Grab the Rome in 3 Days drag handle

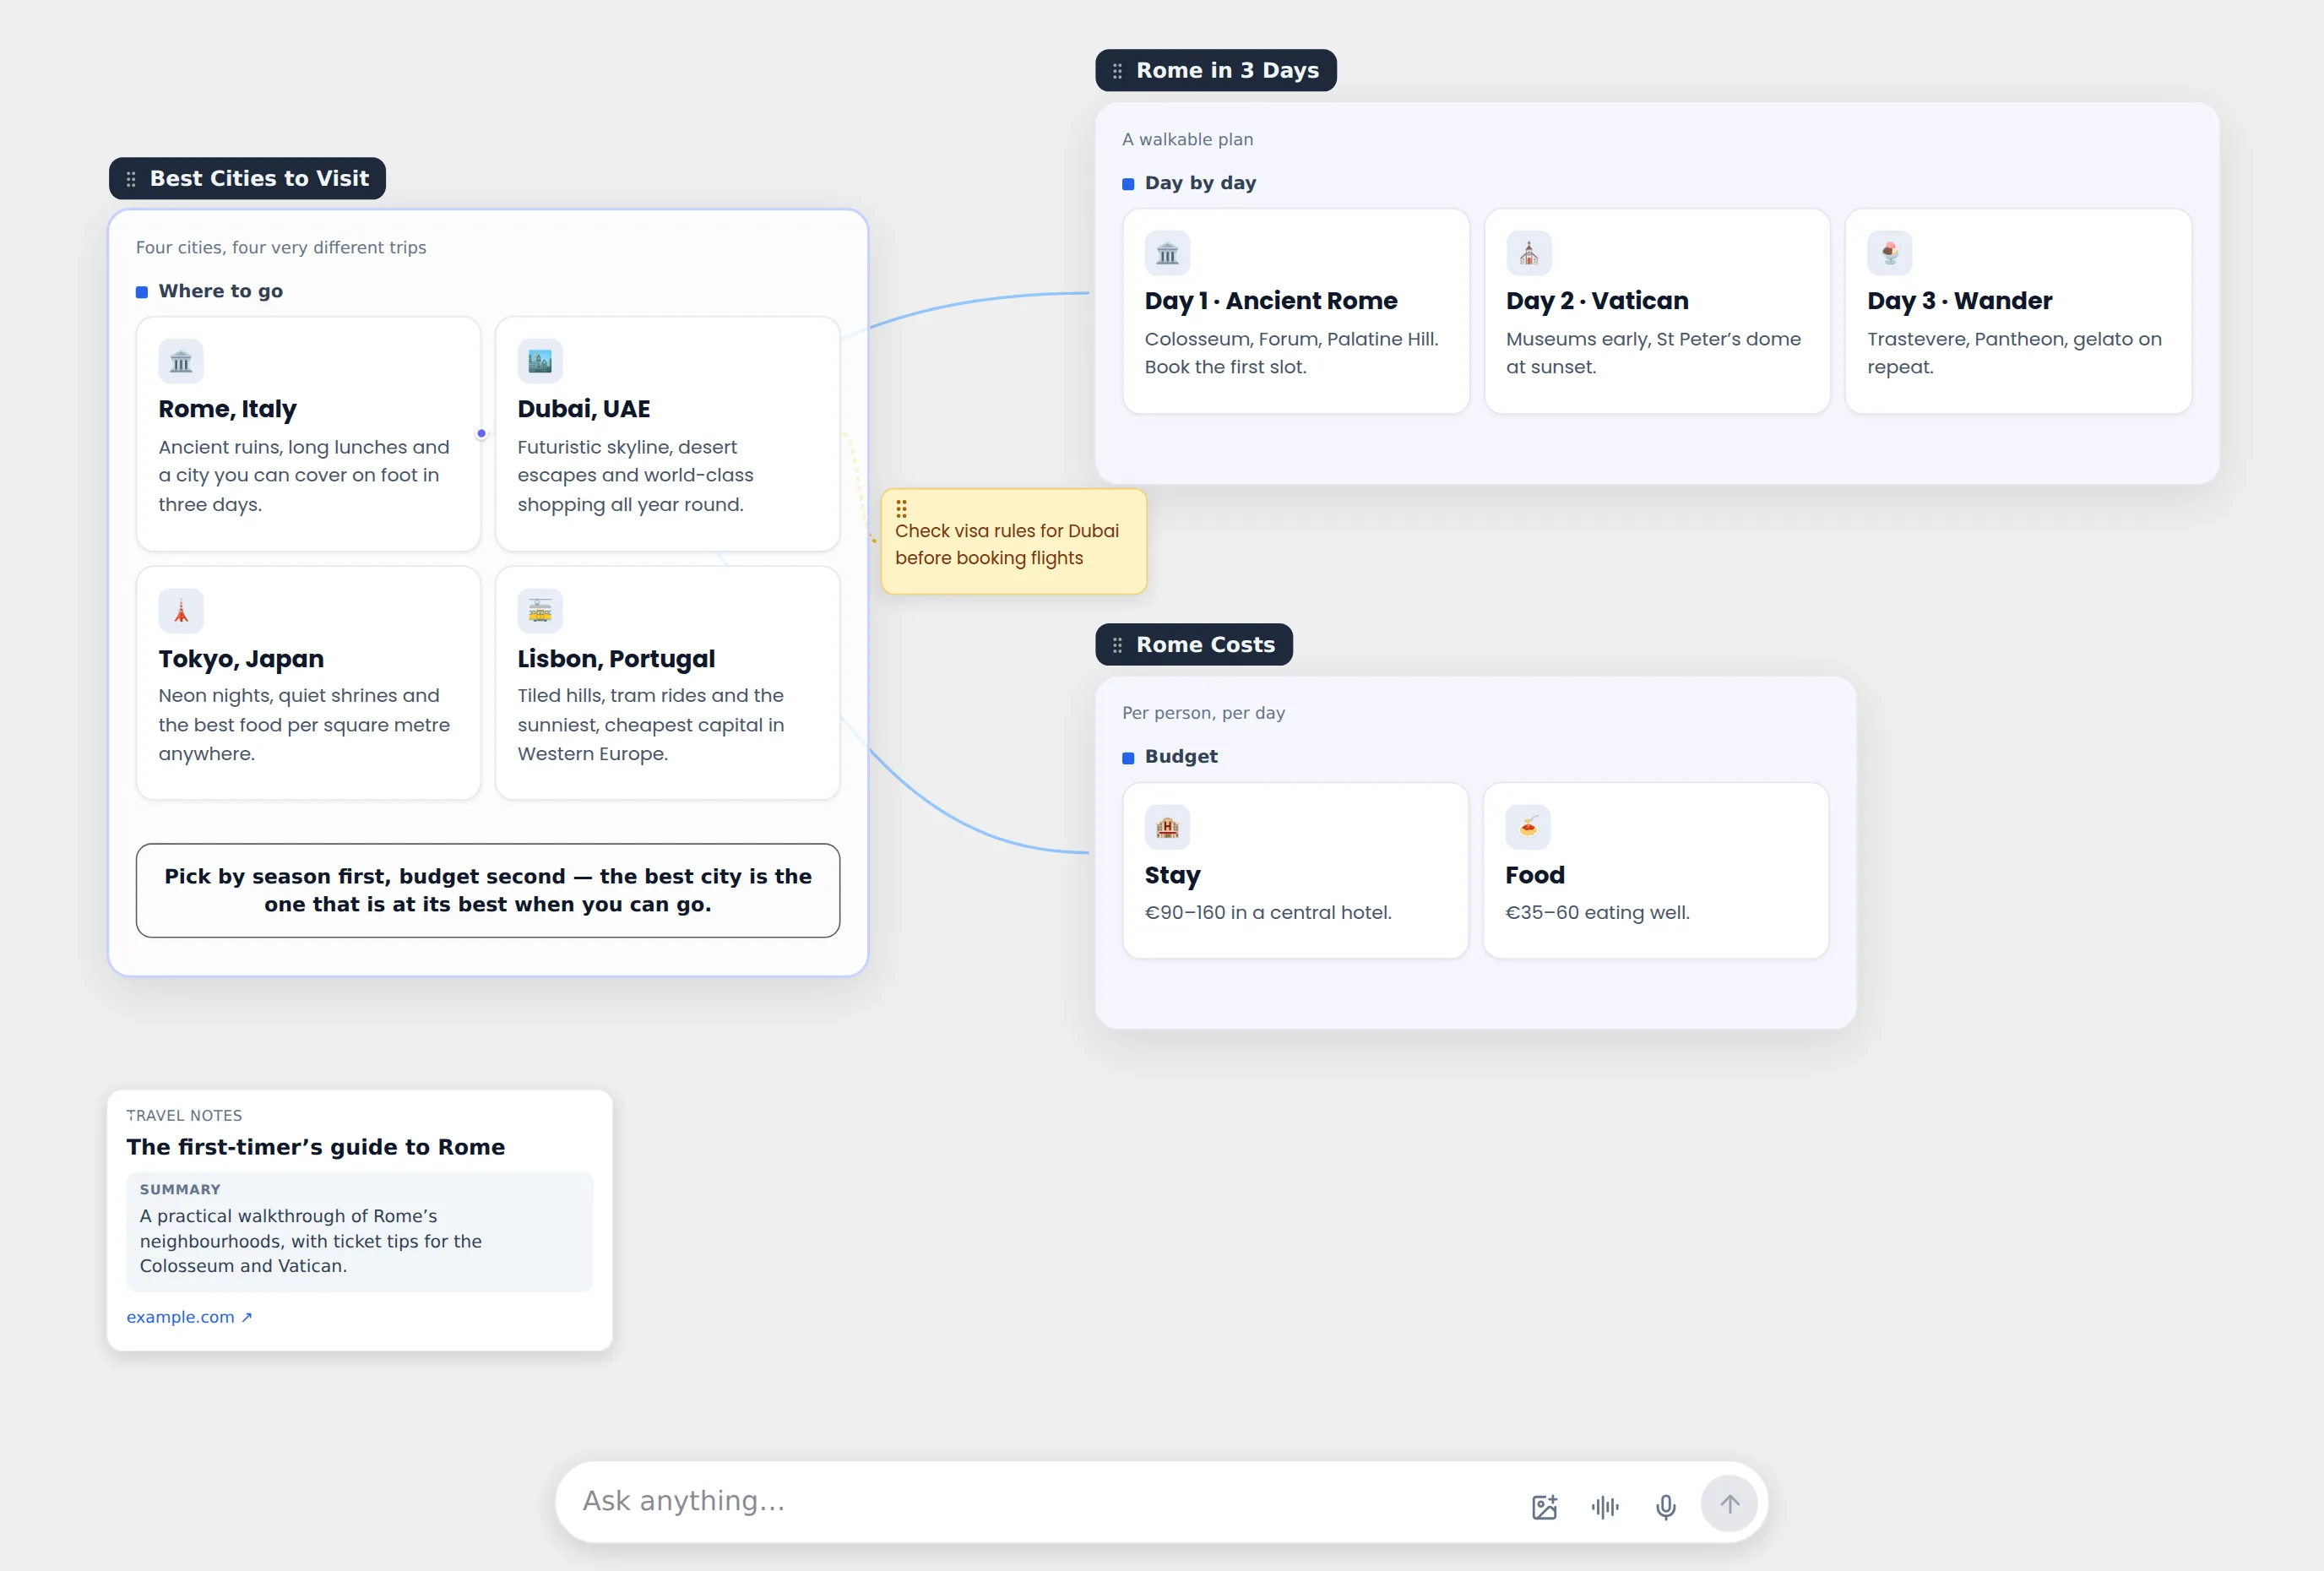(x=1117, y=71)
